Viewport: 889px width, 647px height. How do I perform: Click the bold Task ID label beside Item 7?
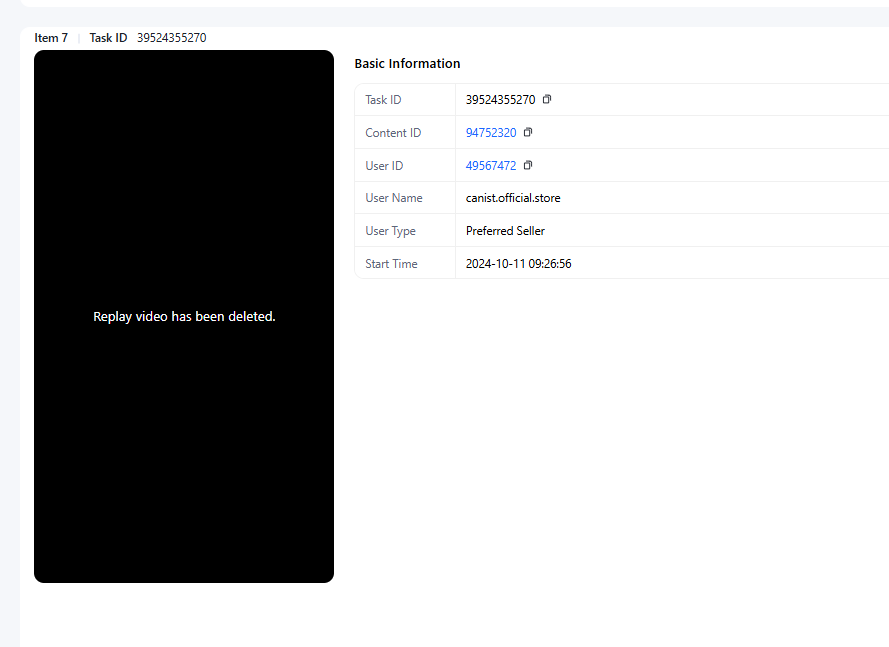[108, 38]
